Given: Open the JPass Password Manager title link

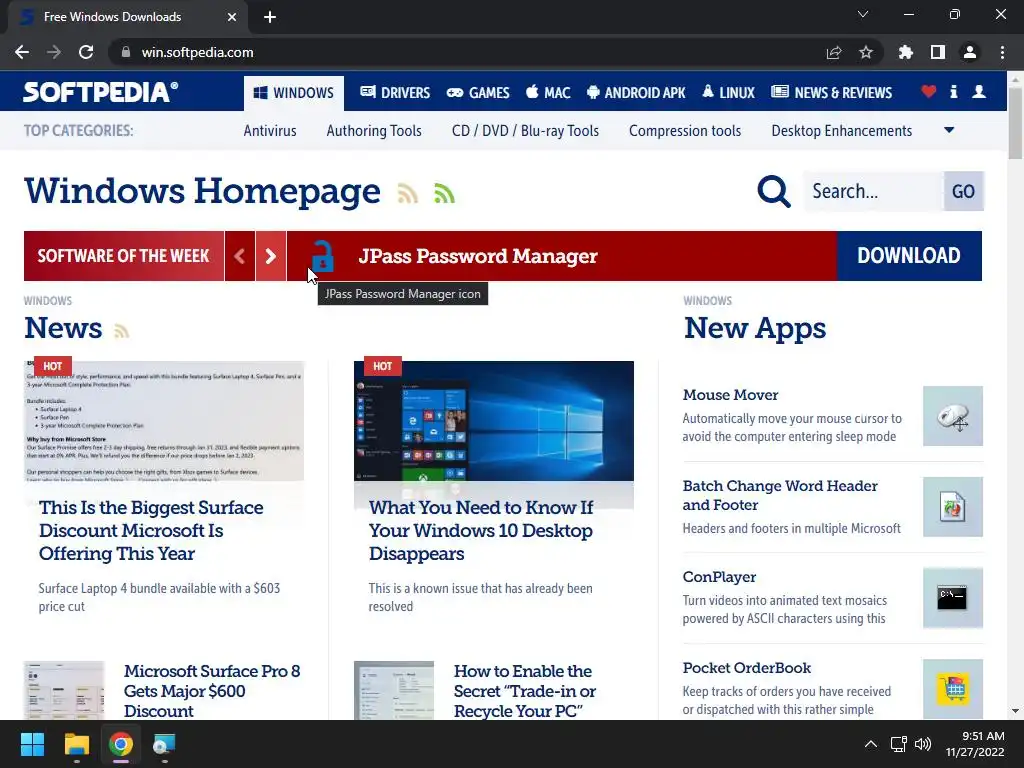Looking at the screenshot, I should tap(478, 256).
